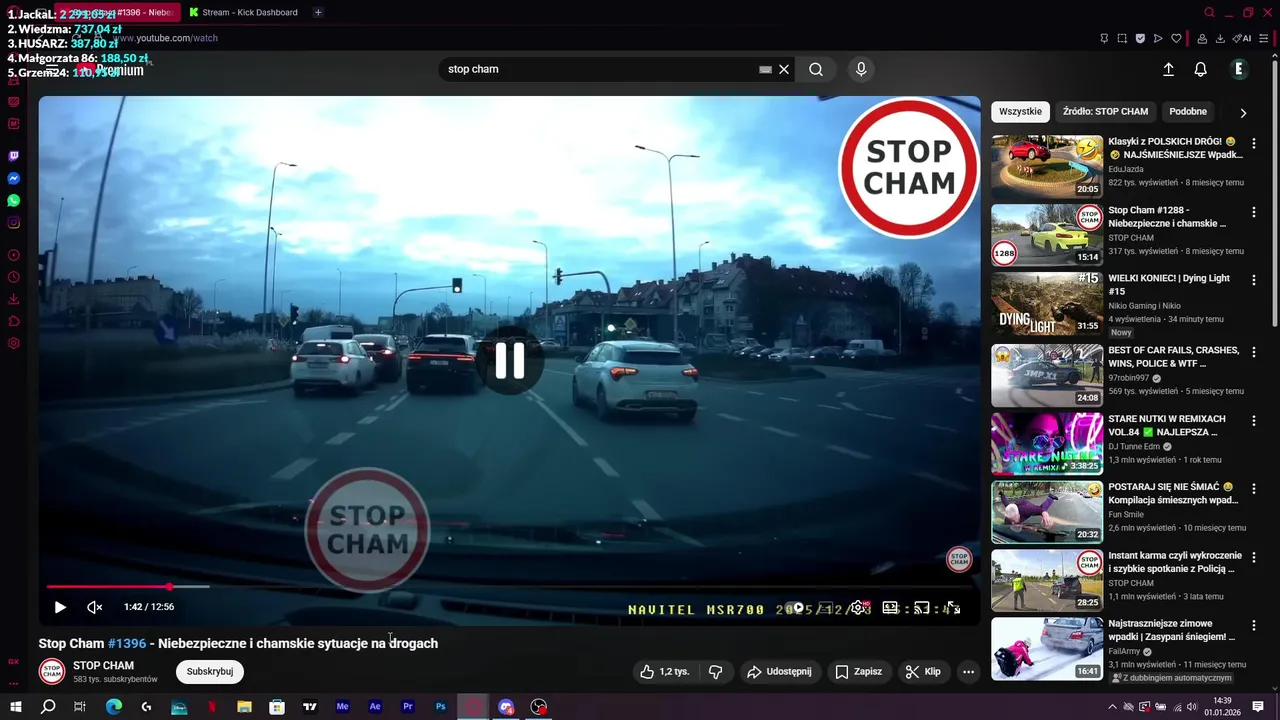Screen dimensions: 1280x720
Task: Switch to the Stream - Kick Dashboard tab
Action: [x=245, y=12]
